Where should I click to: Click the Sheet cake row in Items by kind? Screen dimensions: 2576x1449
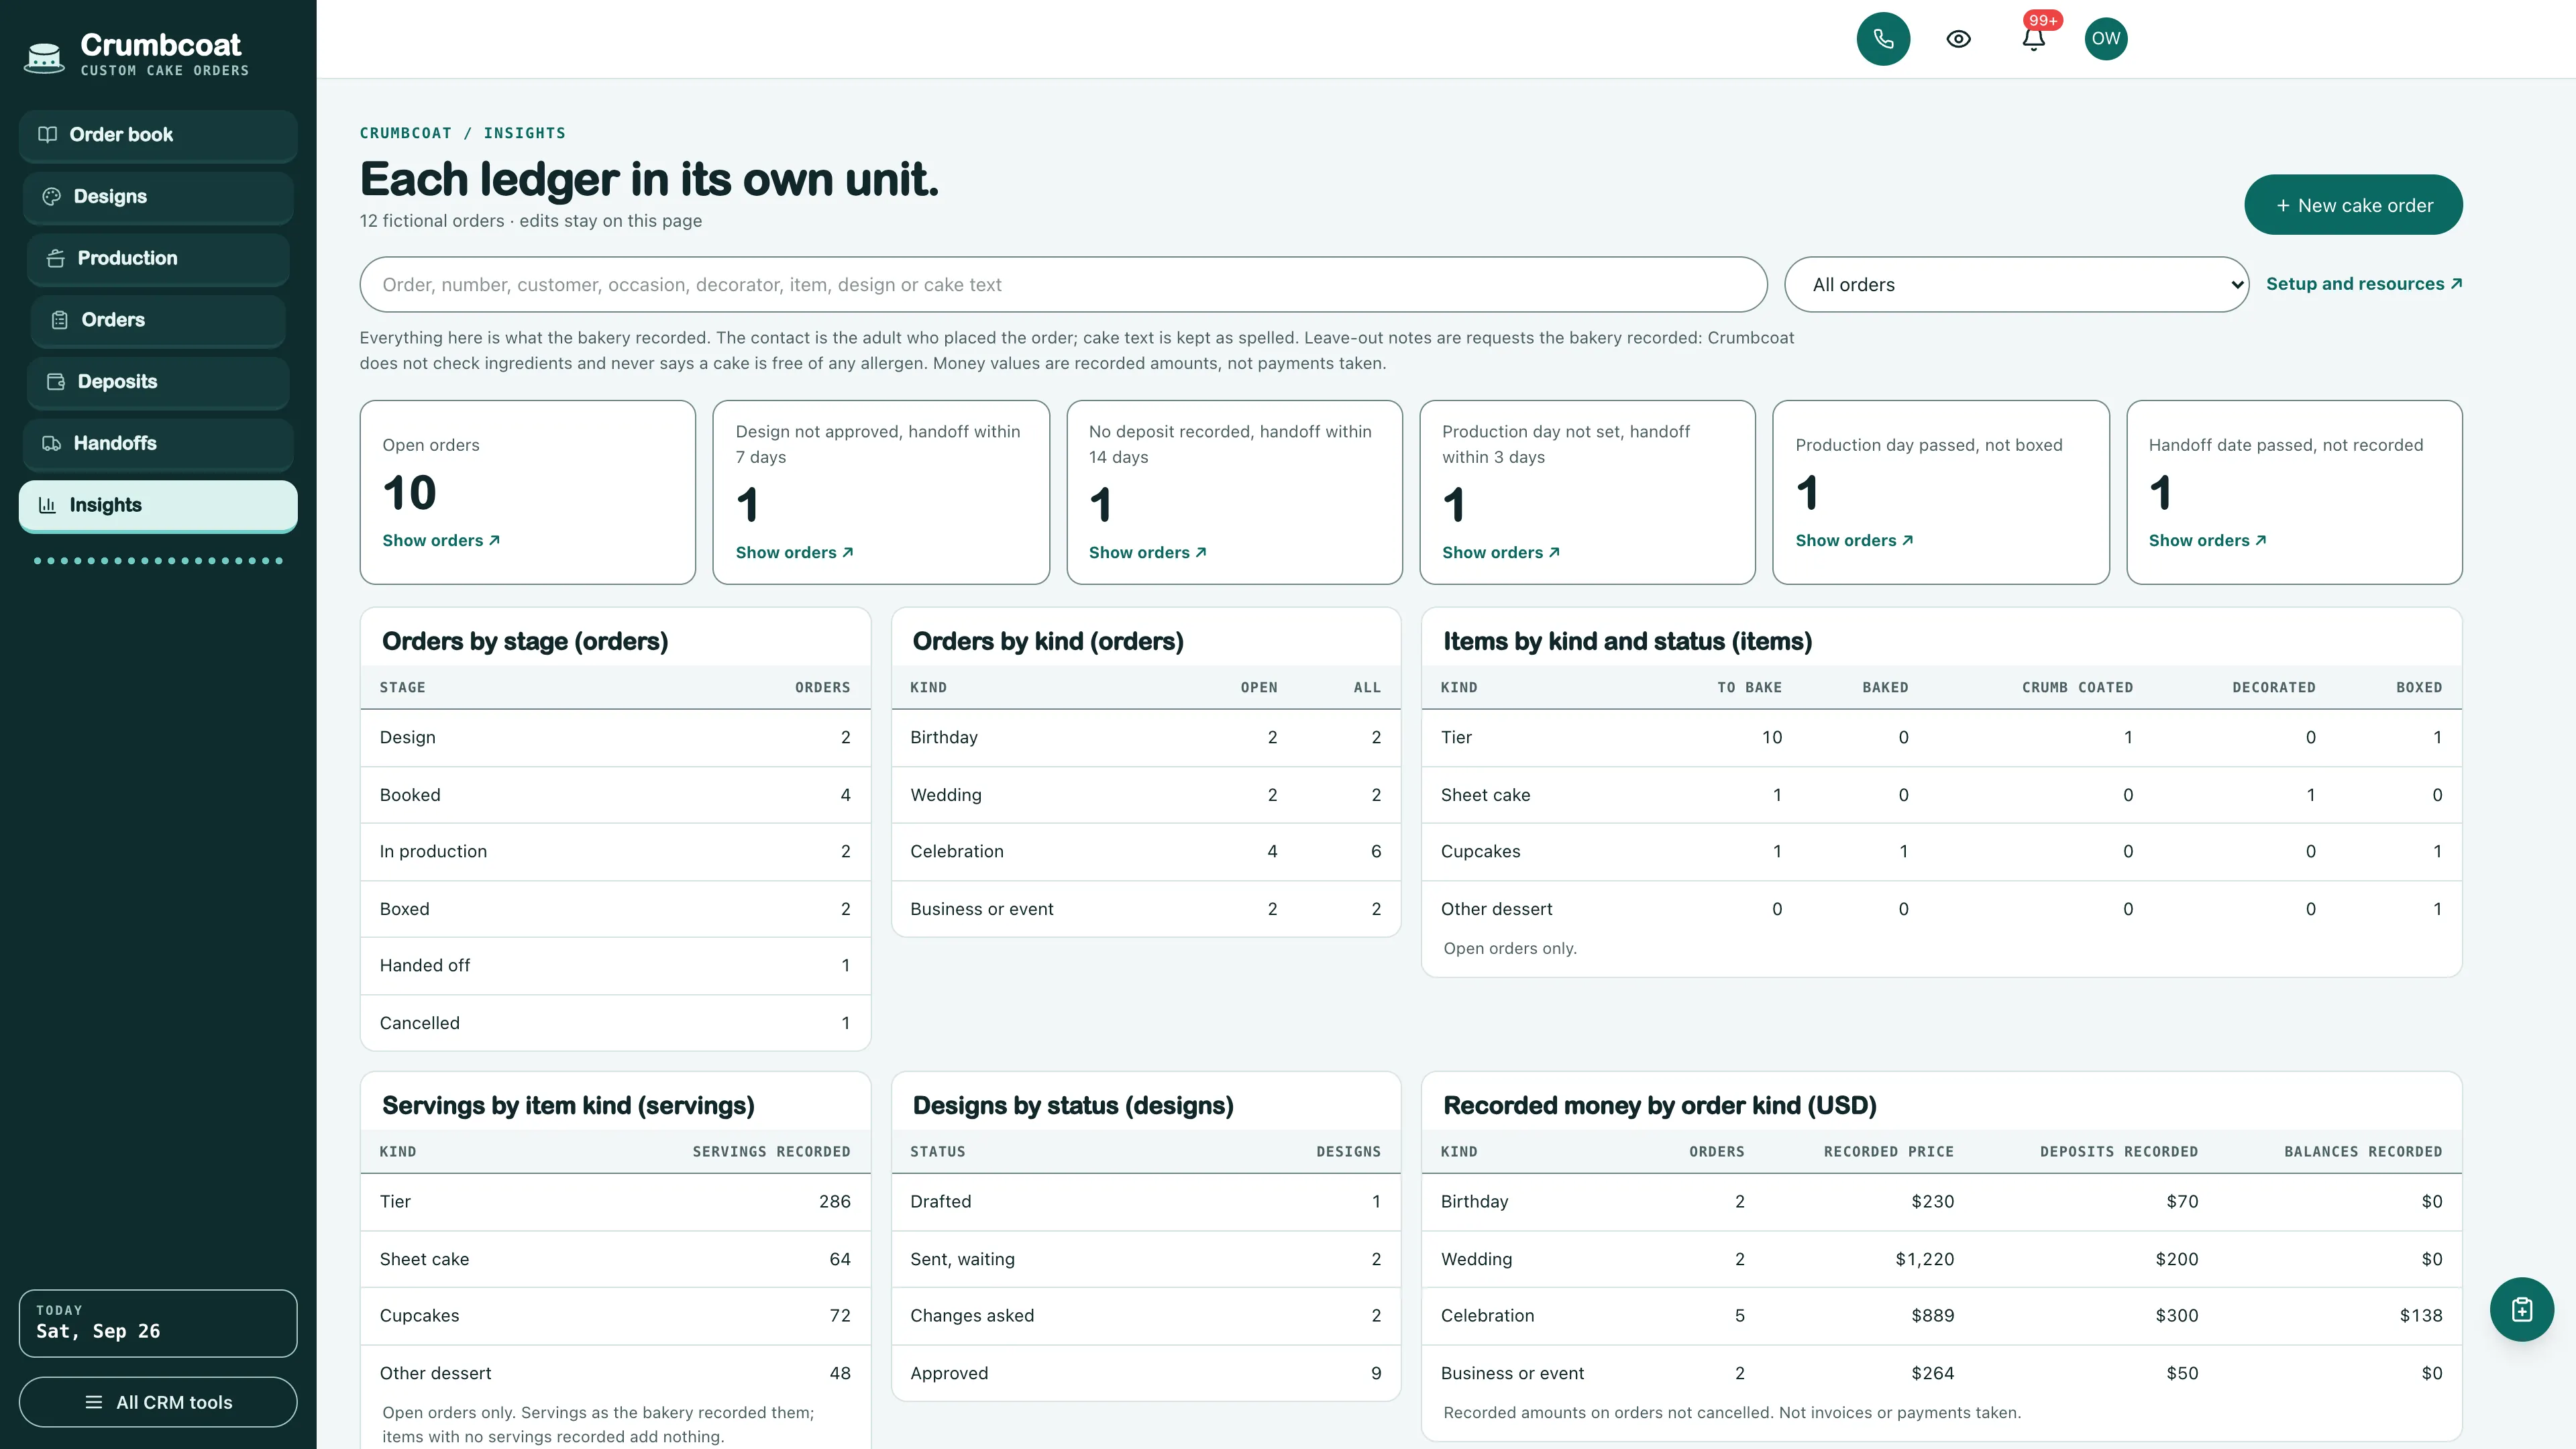[1941, 795]
